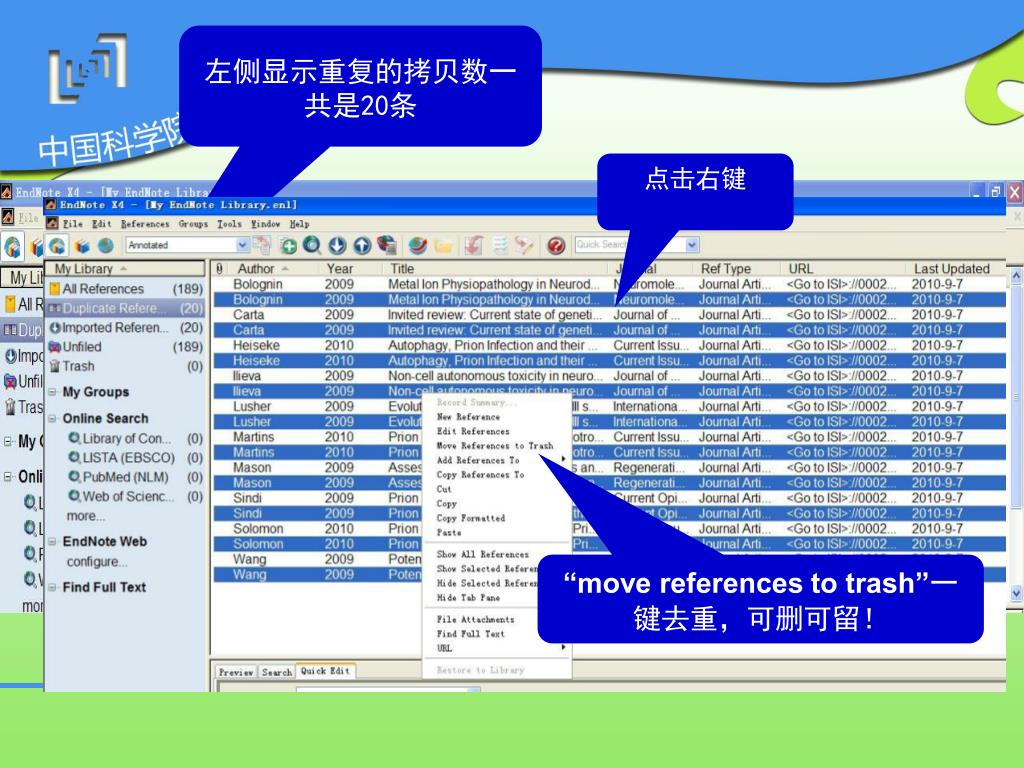Viewport: 1024px width, 768px height.
Task: Collapse the Online Search group set
Action: point(53,418)
